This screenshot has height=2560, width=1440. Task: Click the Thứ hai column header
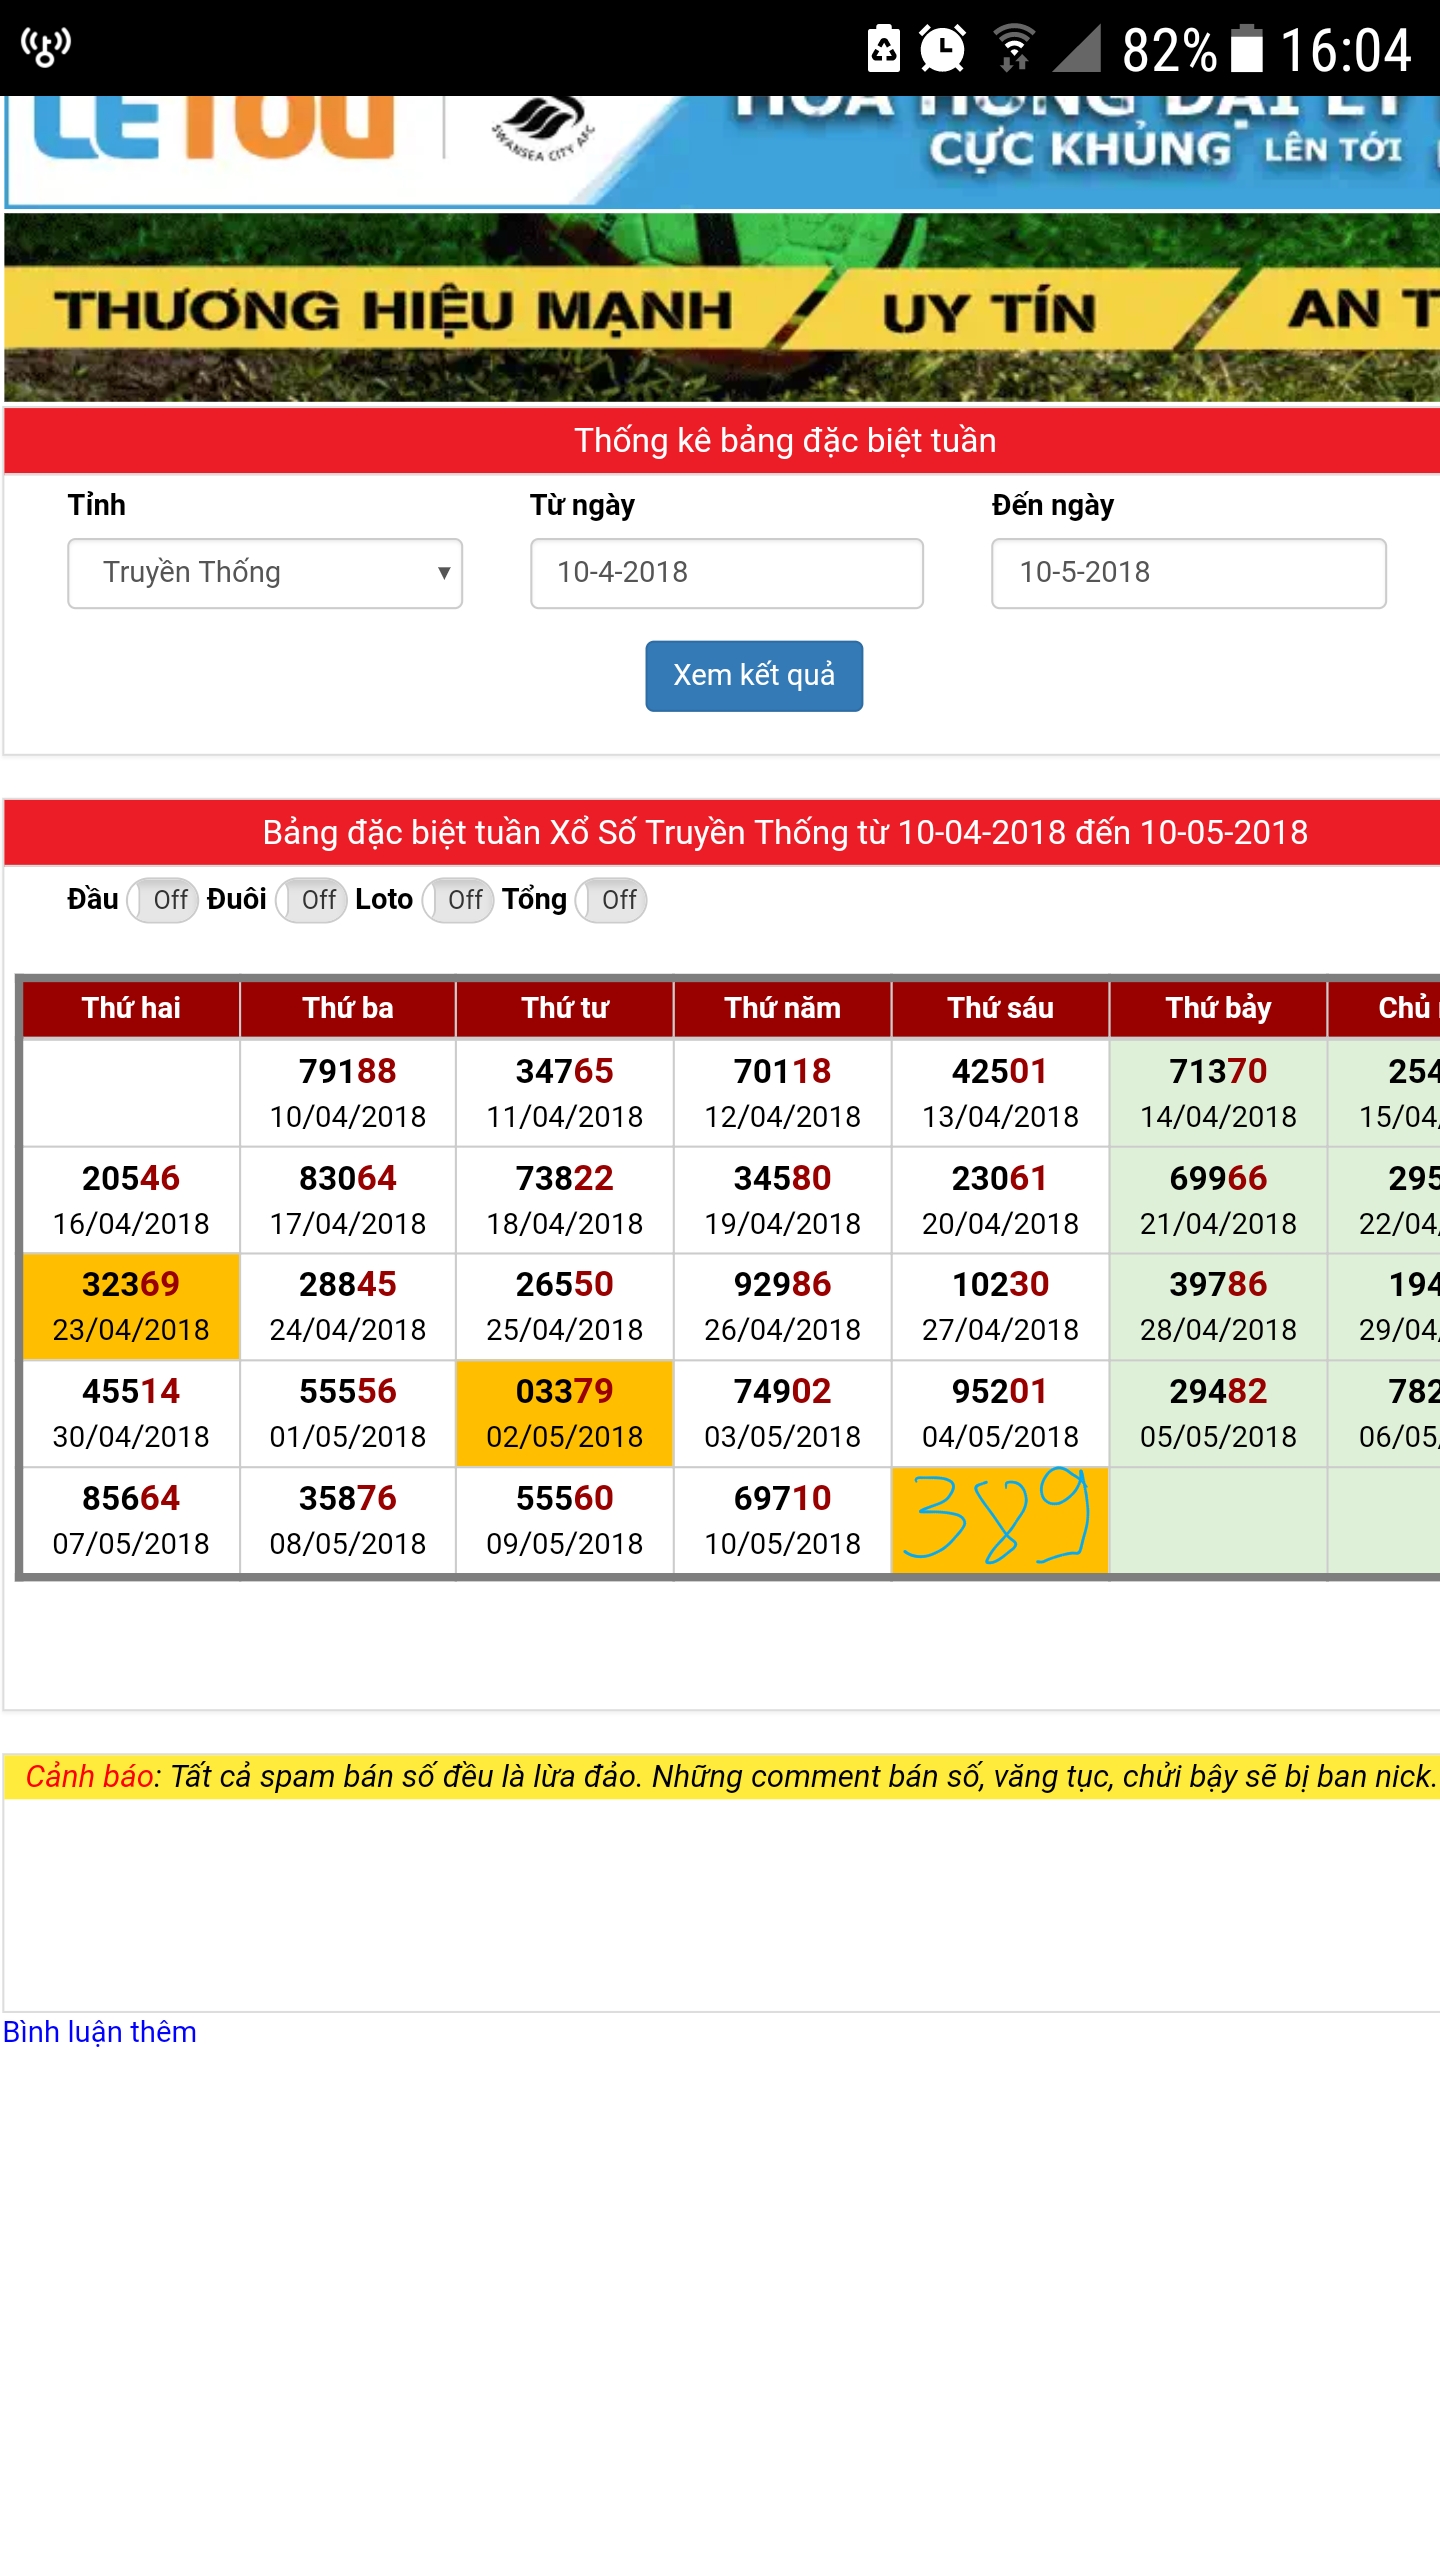click(131, 1008)
